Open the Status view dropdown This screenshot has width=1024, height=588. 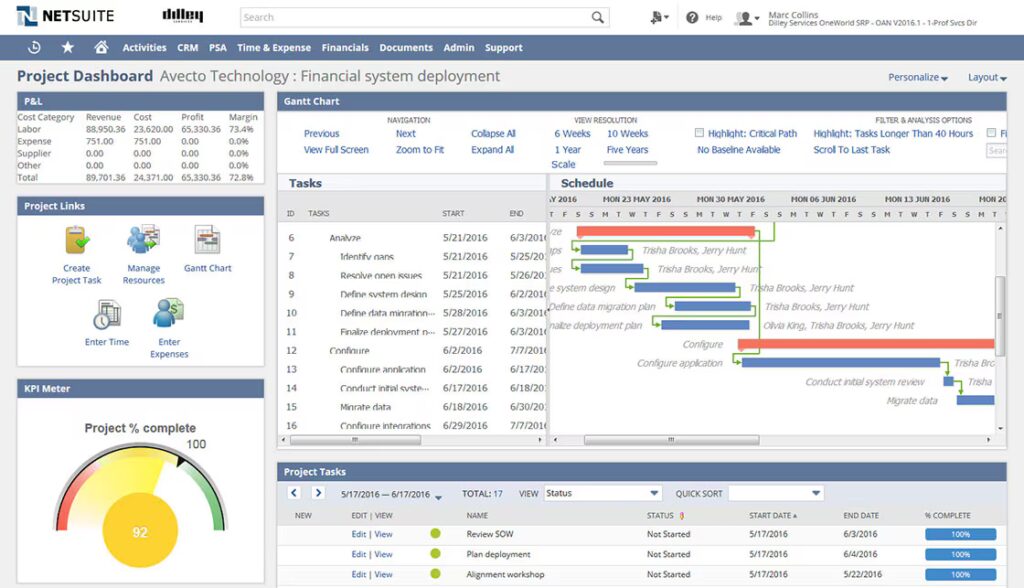point(603,493)
